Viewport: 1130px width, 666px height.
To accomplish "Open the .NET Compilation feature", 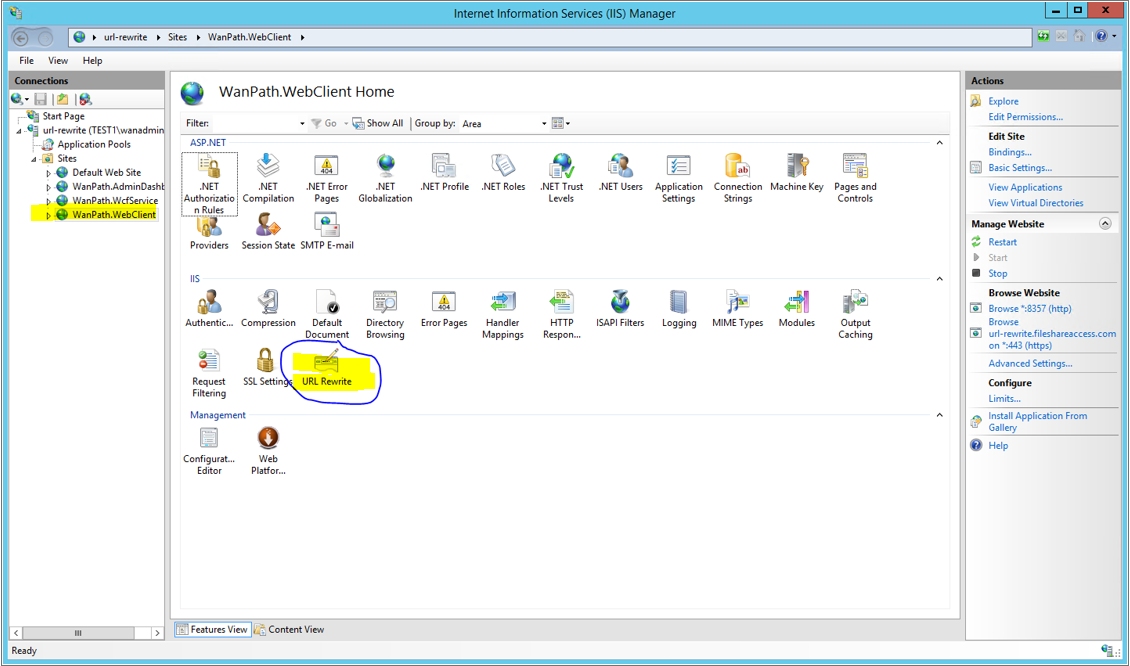I will (268, 179).
